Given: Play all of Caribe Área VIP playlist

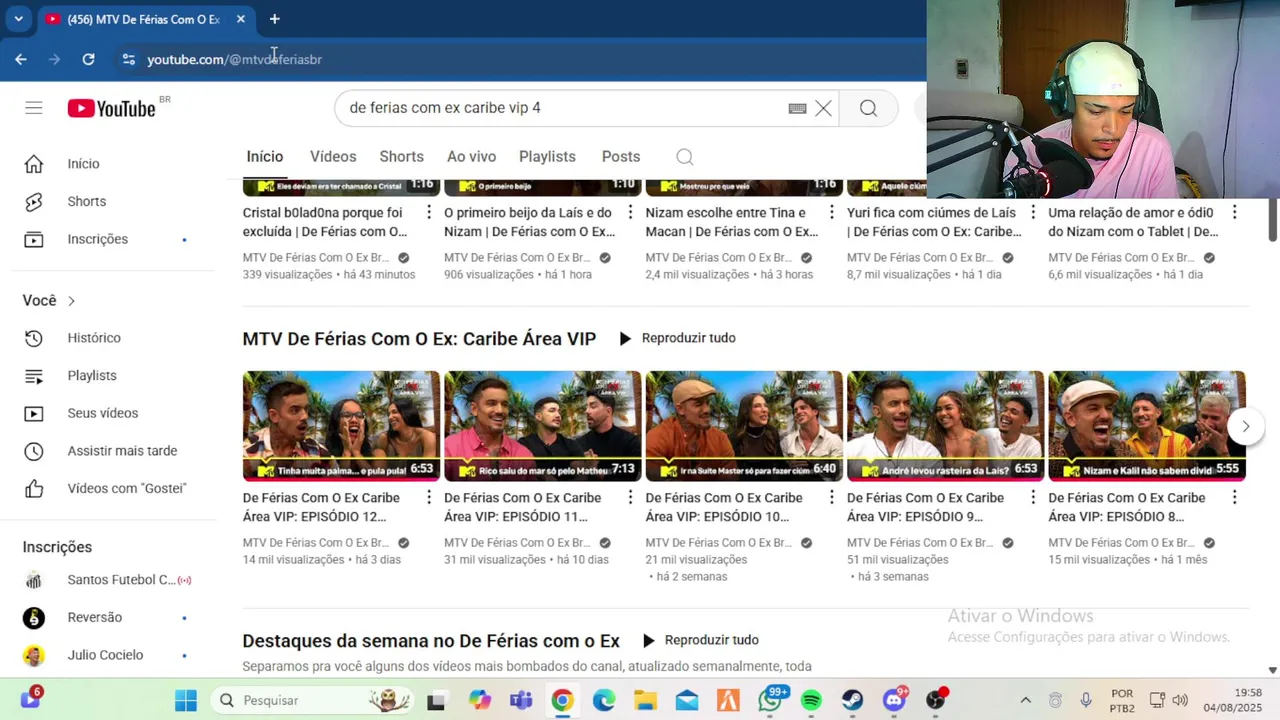Looking at the screenshot, I should (x=676, y=338).
